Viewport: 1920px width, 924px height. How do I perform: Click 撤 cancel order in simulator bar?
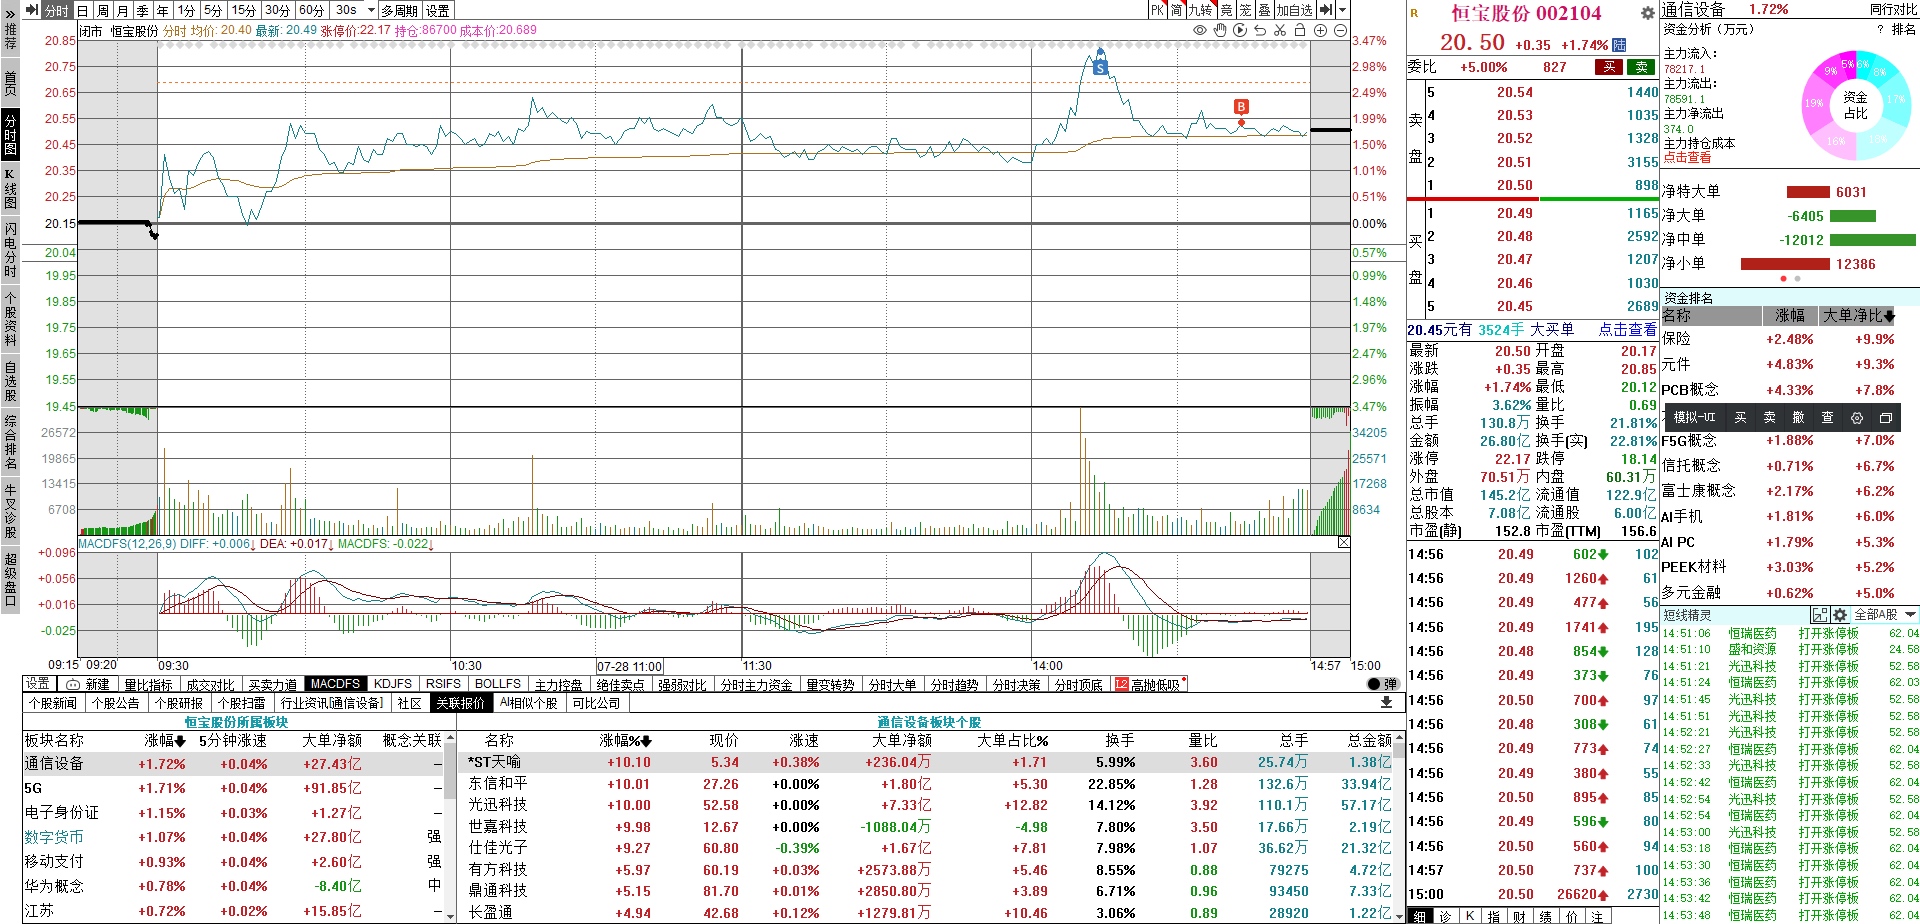pos(1799,418)
